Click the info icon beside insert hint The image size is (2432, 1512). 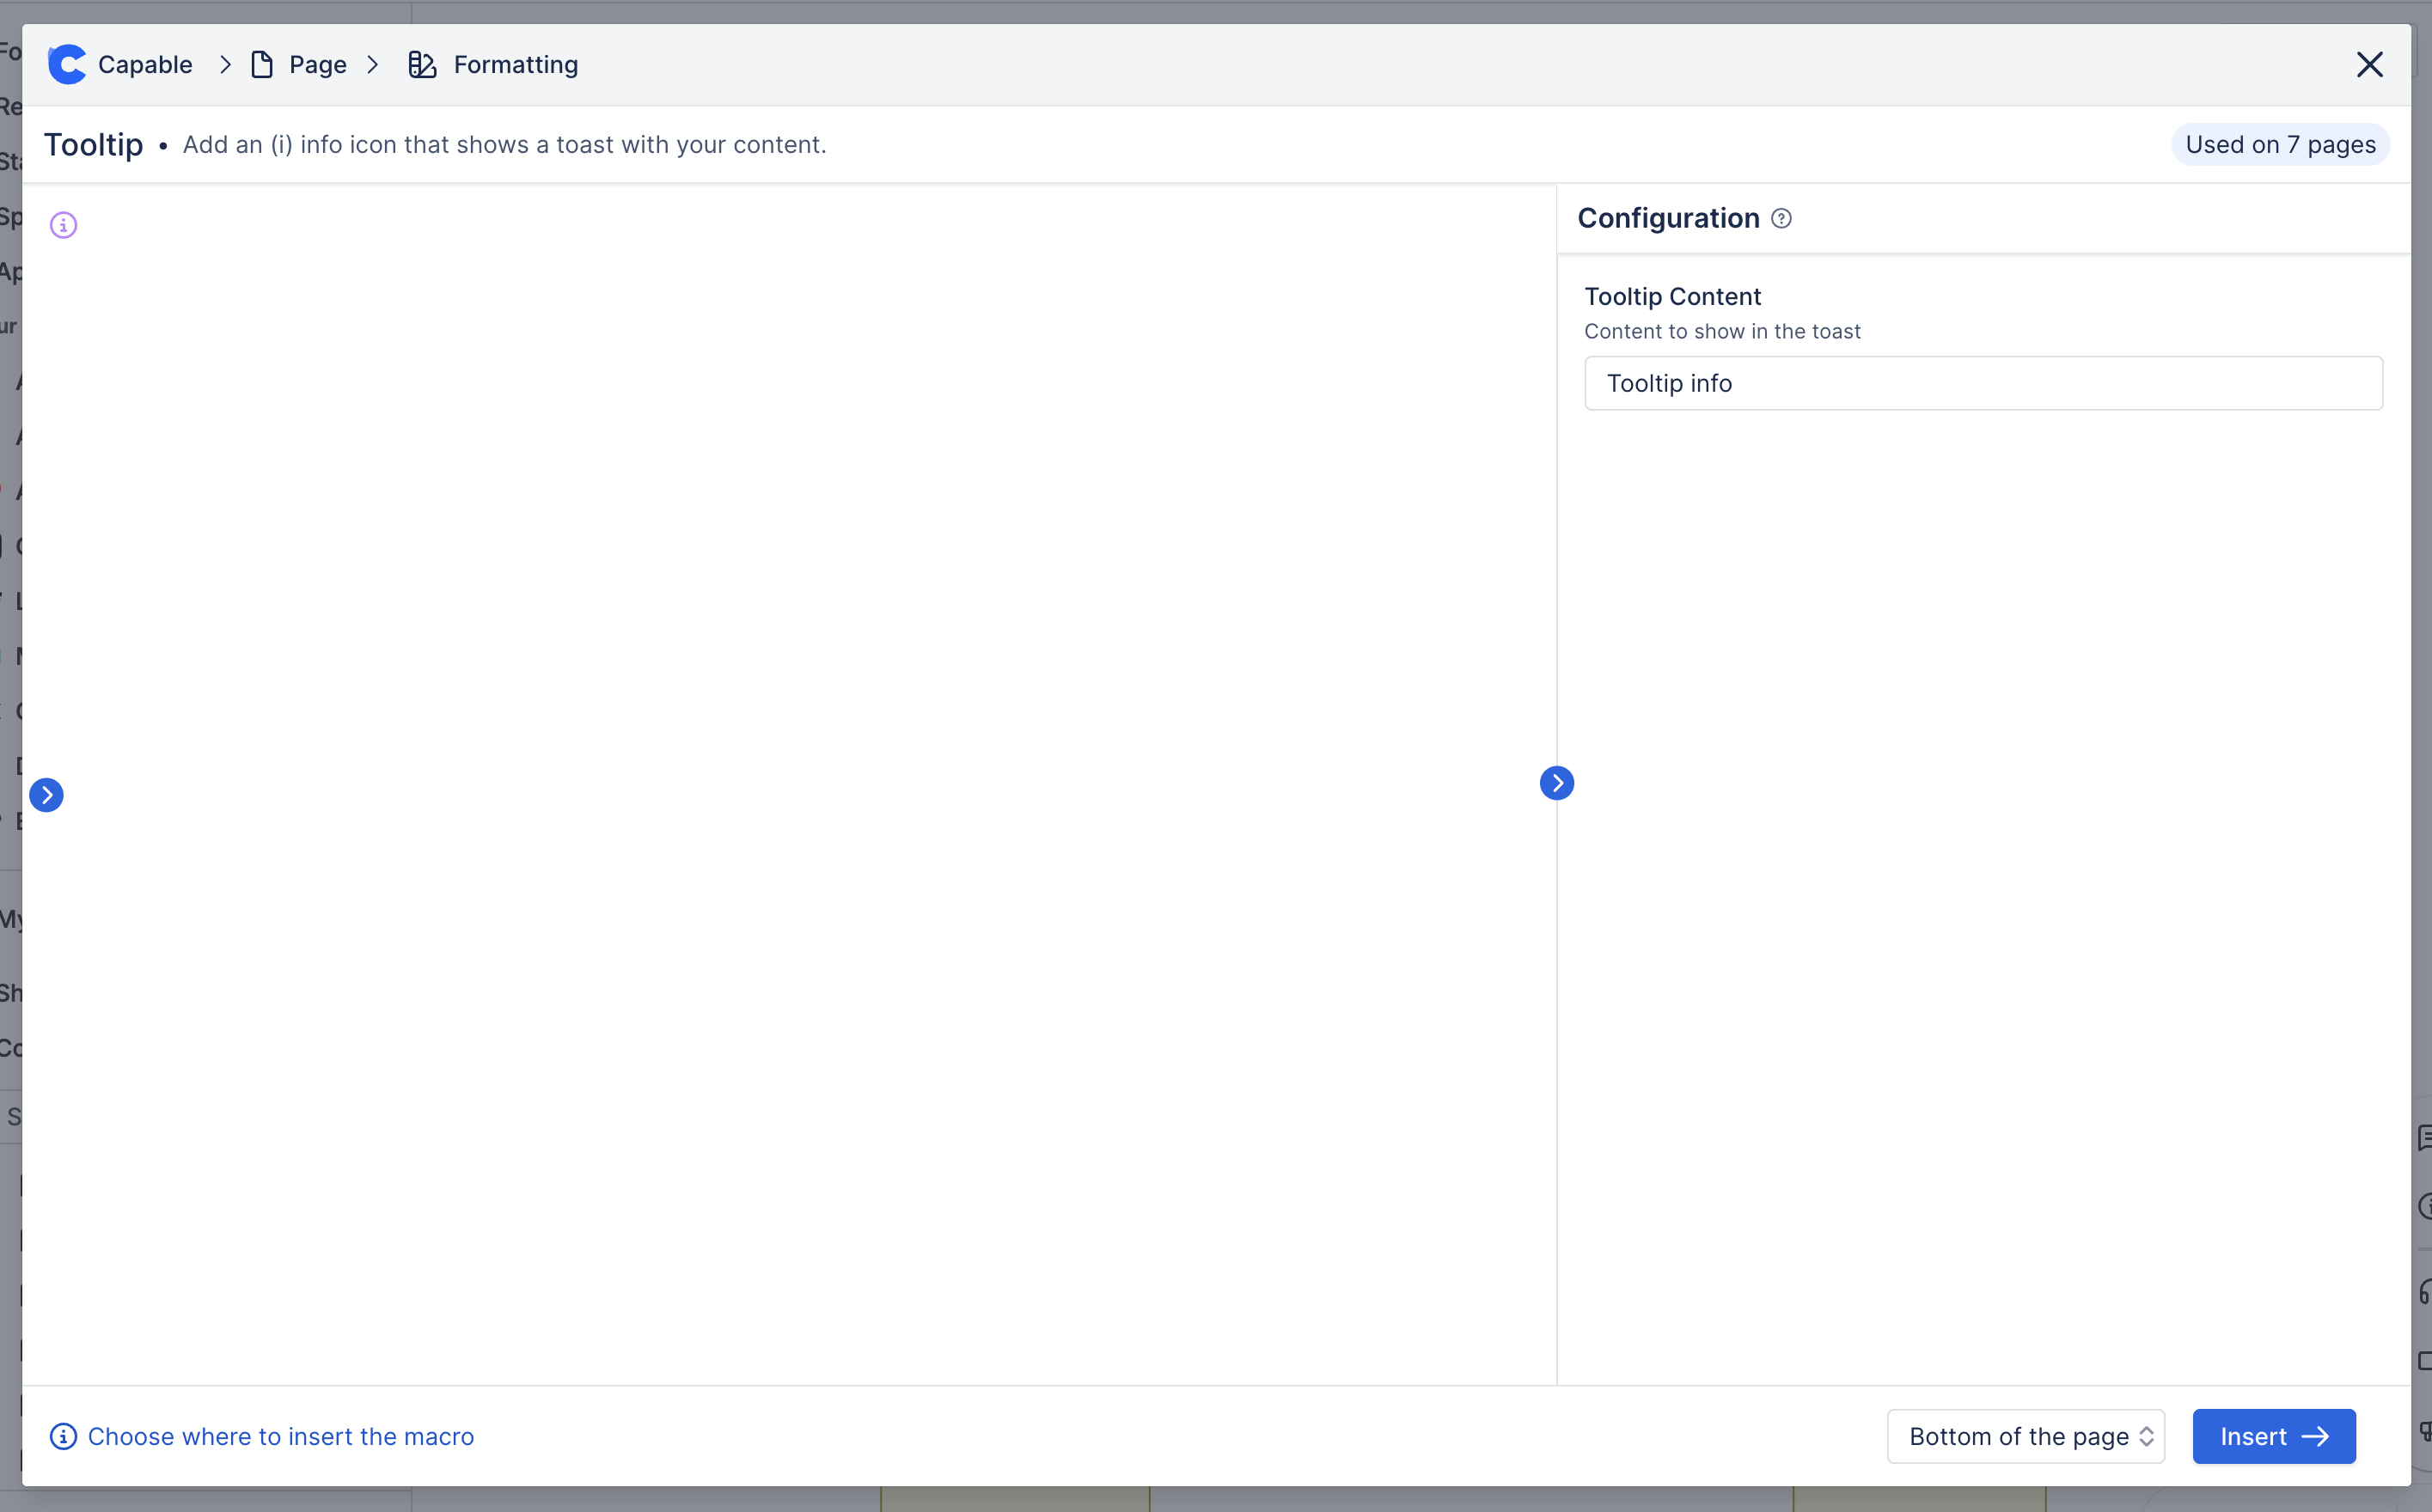pyautogui.click(x=63, y=1436)
